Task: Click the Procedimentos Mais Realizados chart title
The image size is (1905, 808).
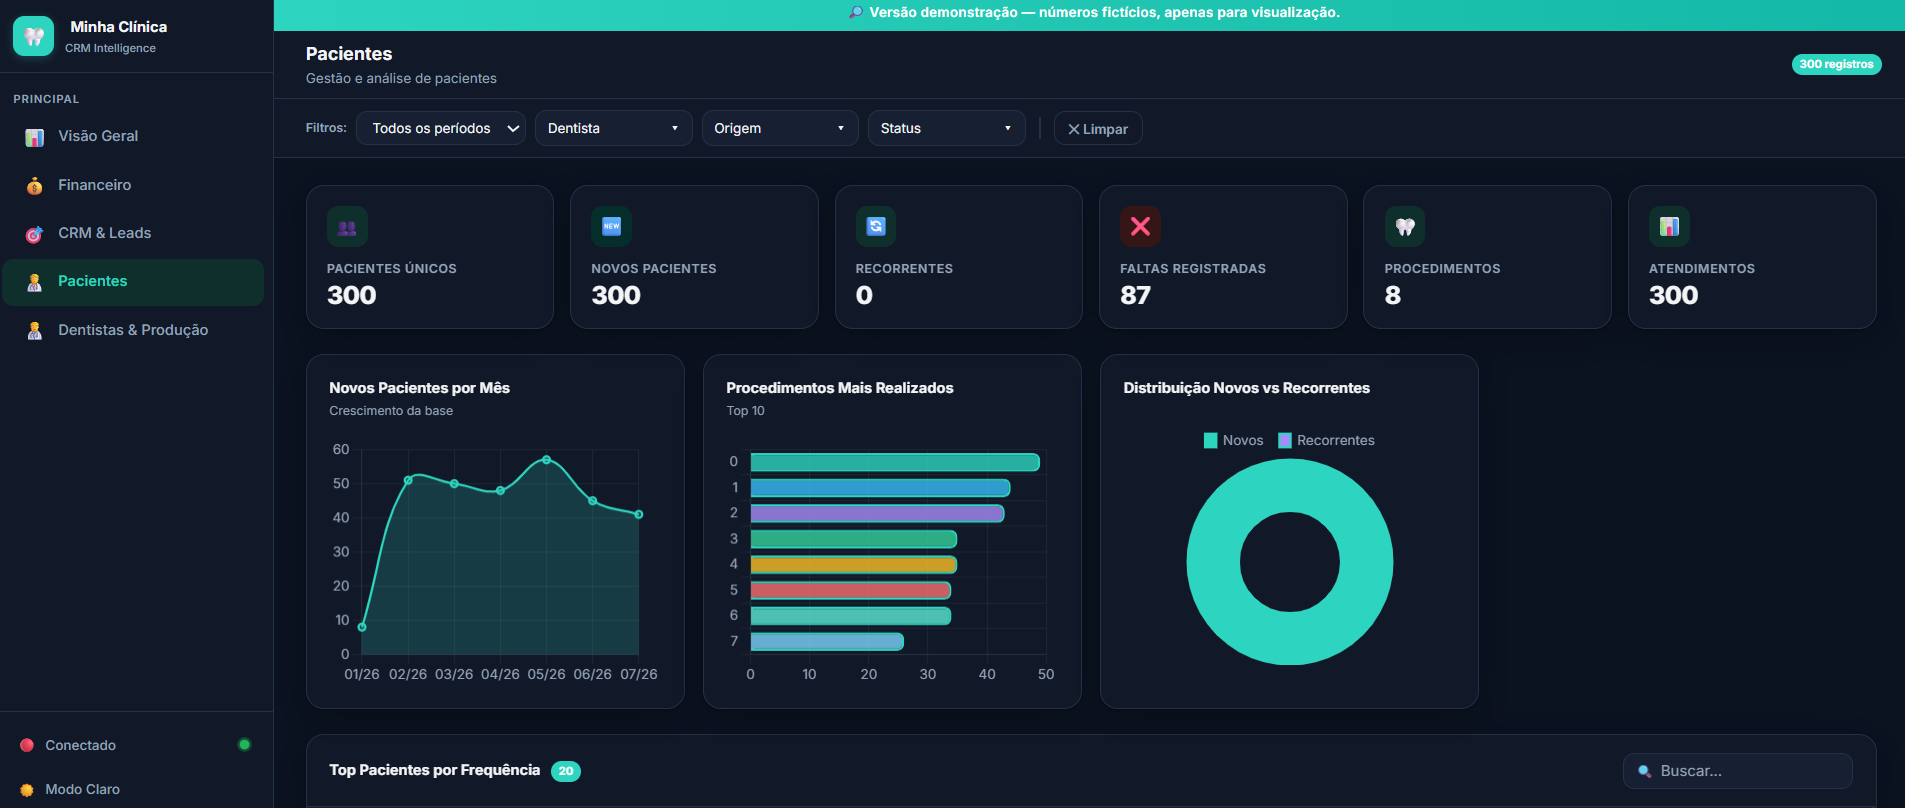Action: (840, 388)
